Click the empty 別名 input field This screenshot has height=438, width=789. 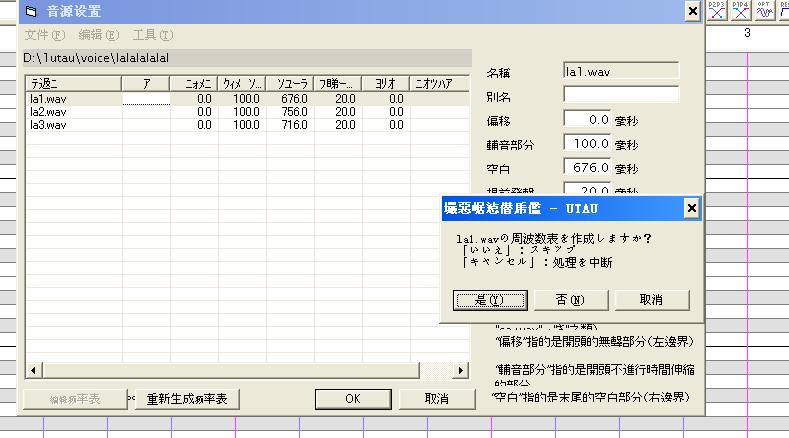[621, 95]
